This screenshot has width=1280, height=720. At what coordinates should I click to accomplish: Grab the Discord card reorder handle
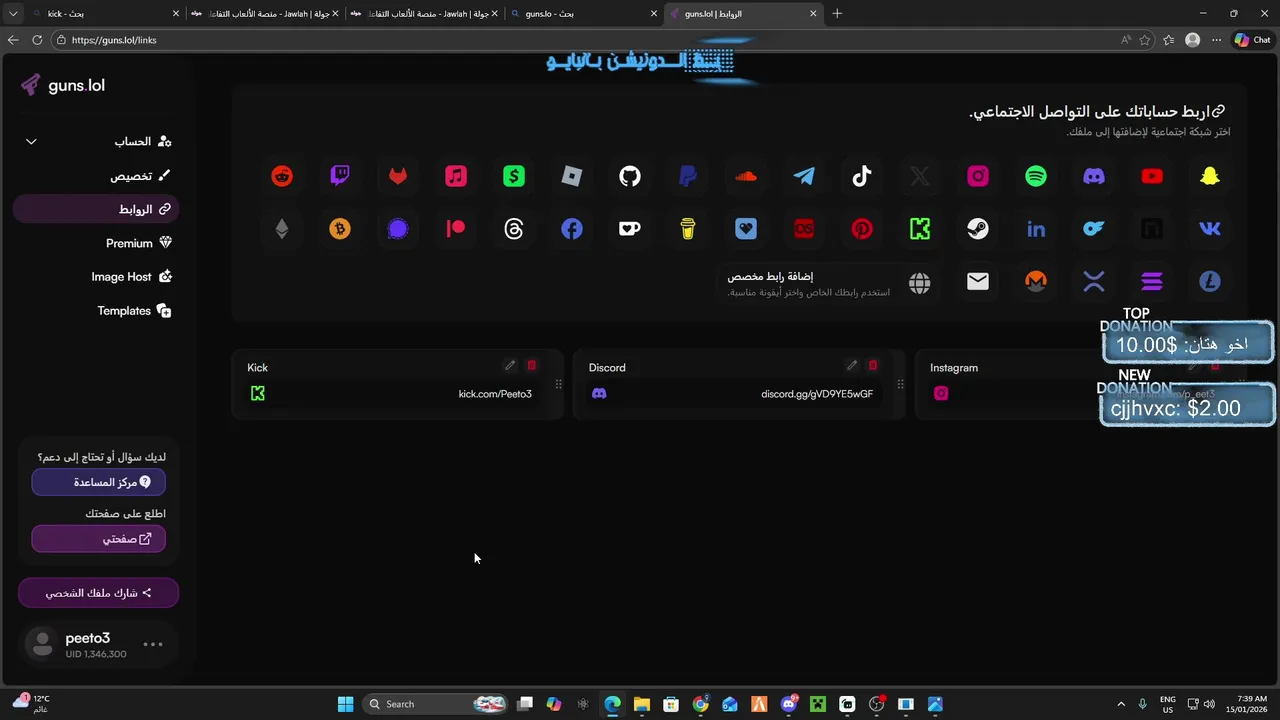(900, 384)
